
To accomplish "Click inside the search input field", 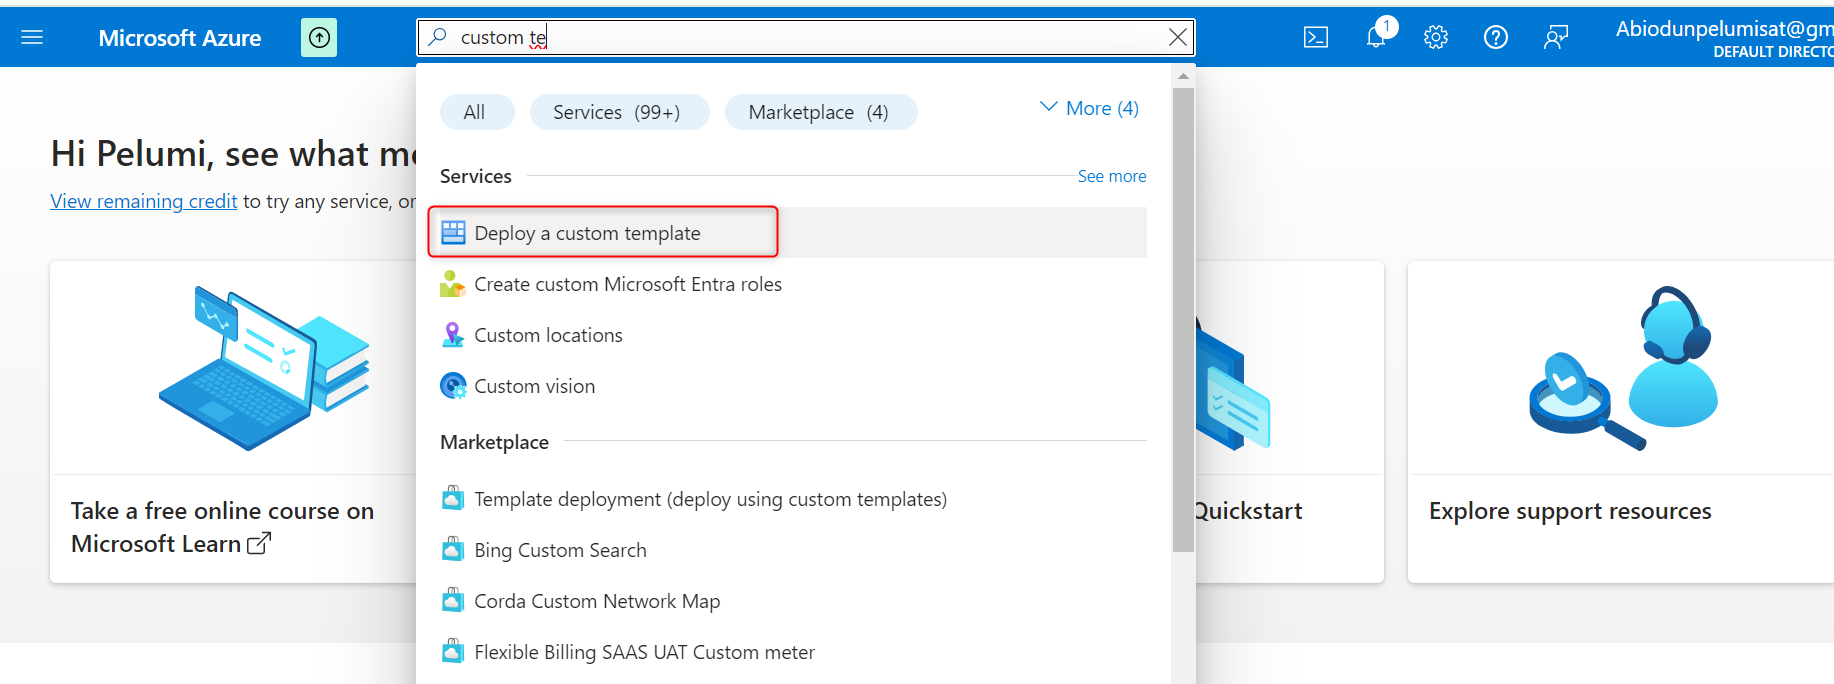I will (x=800, y=38).
